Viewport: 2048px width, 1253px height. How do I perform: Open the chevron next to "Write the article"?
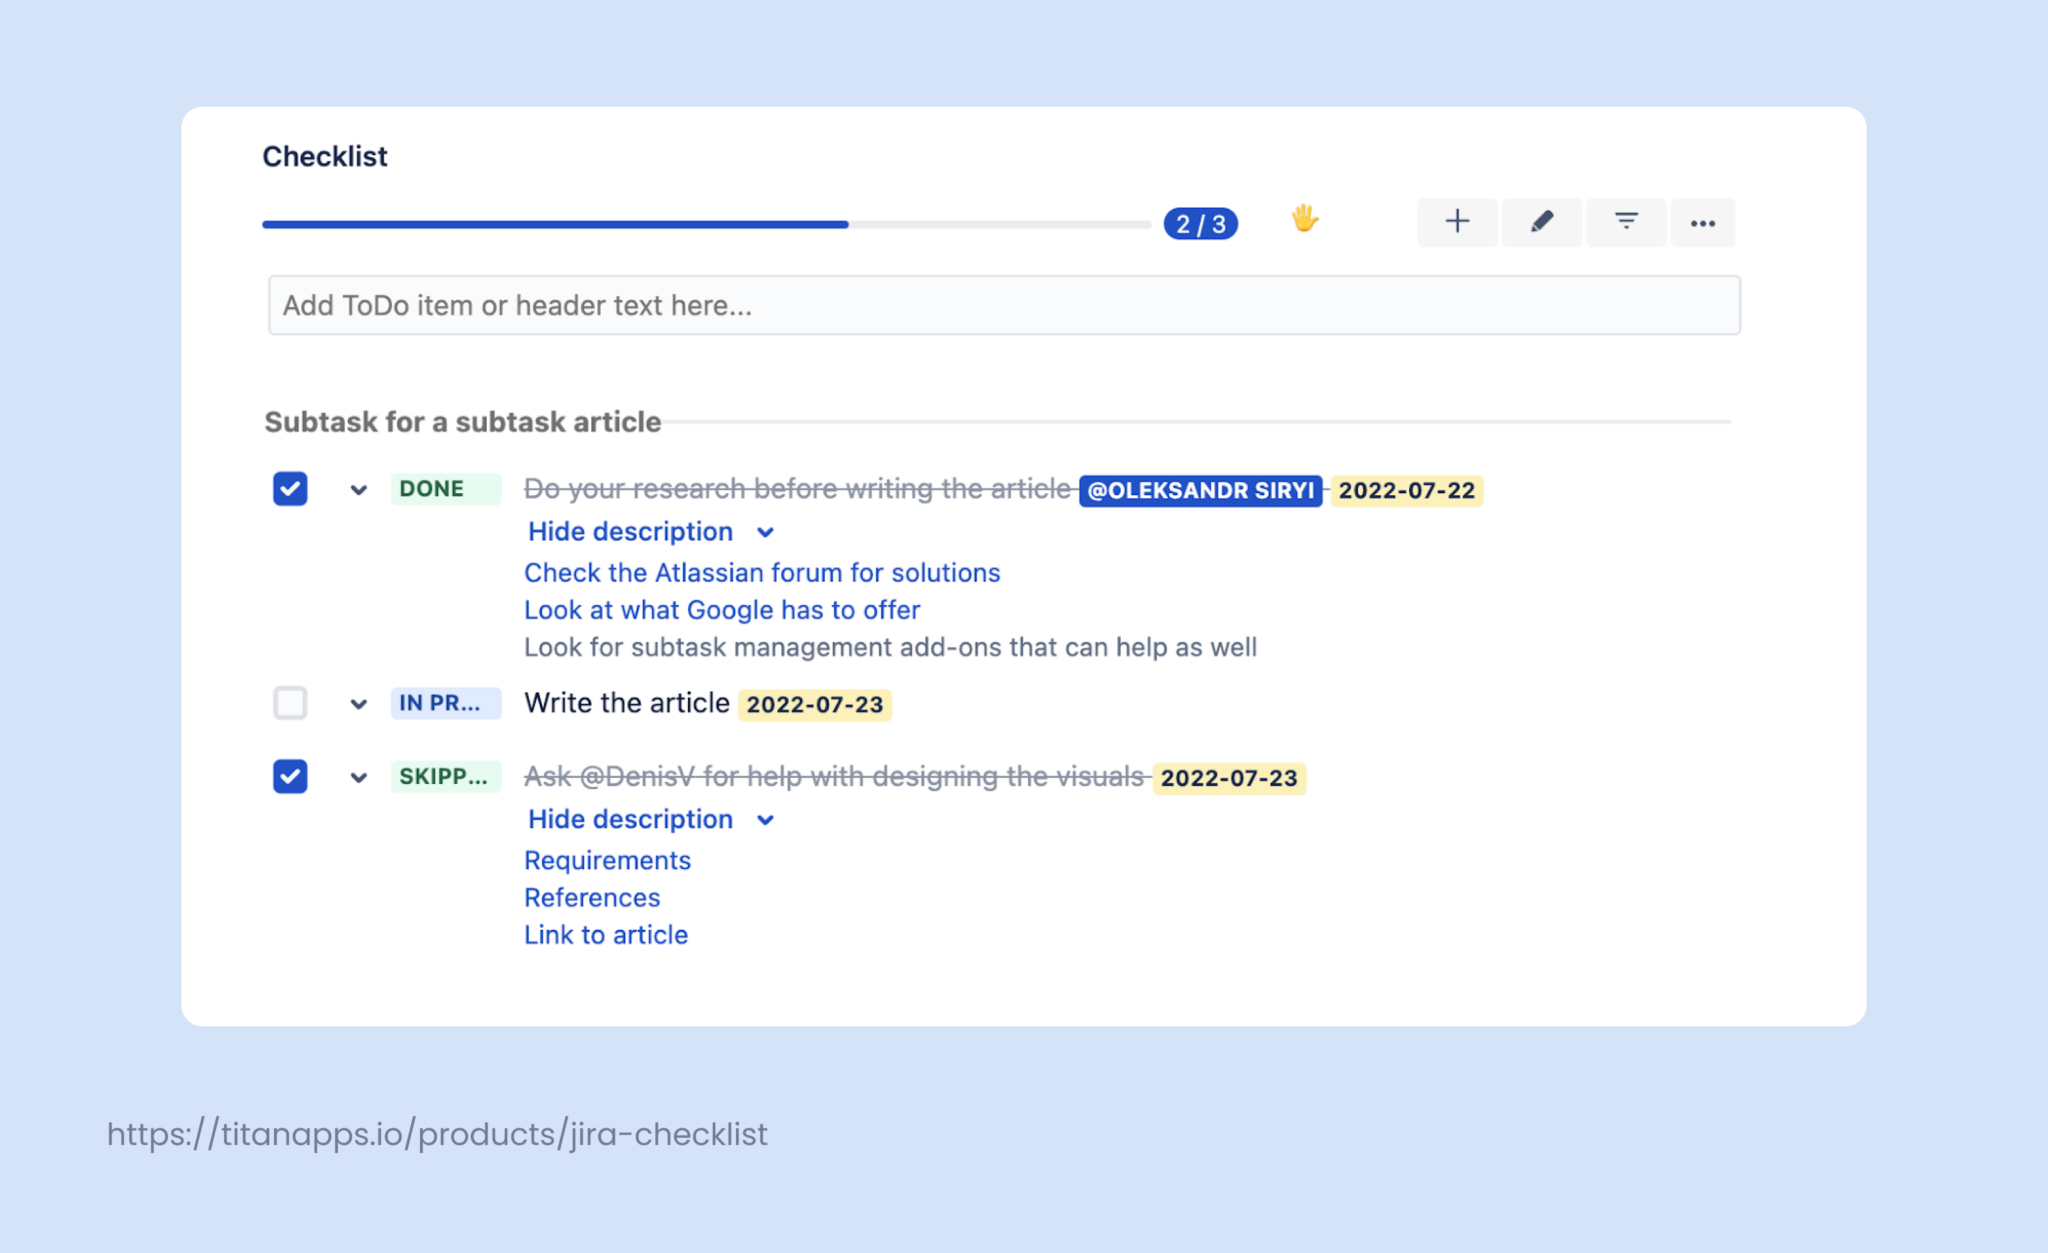click(358, 703)
